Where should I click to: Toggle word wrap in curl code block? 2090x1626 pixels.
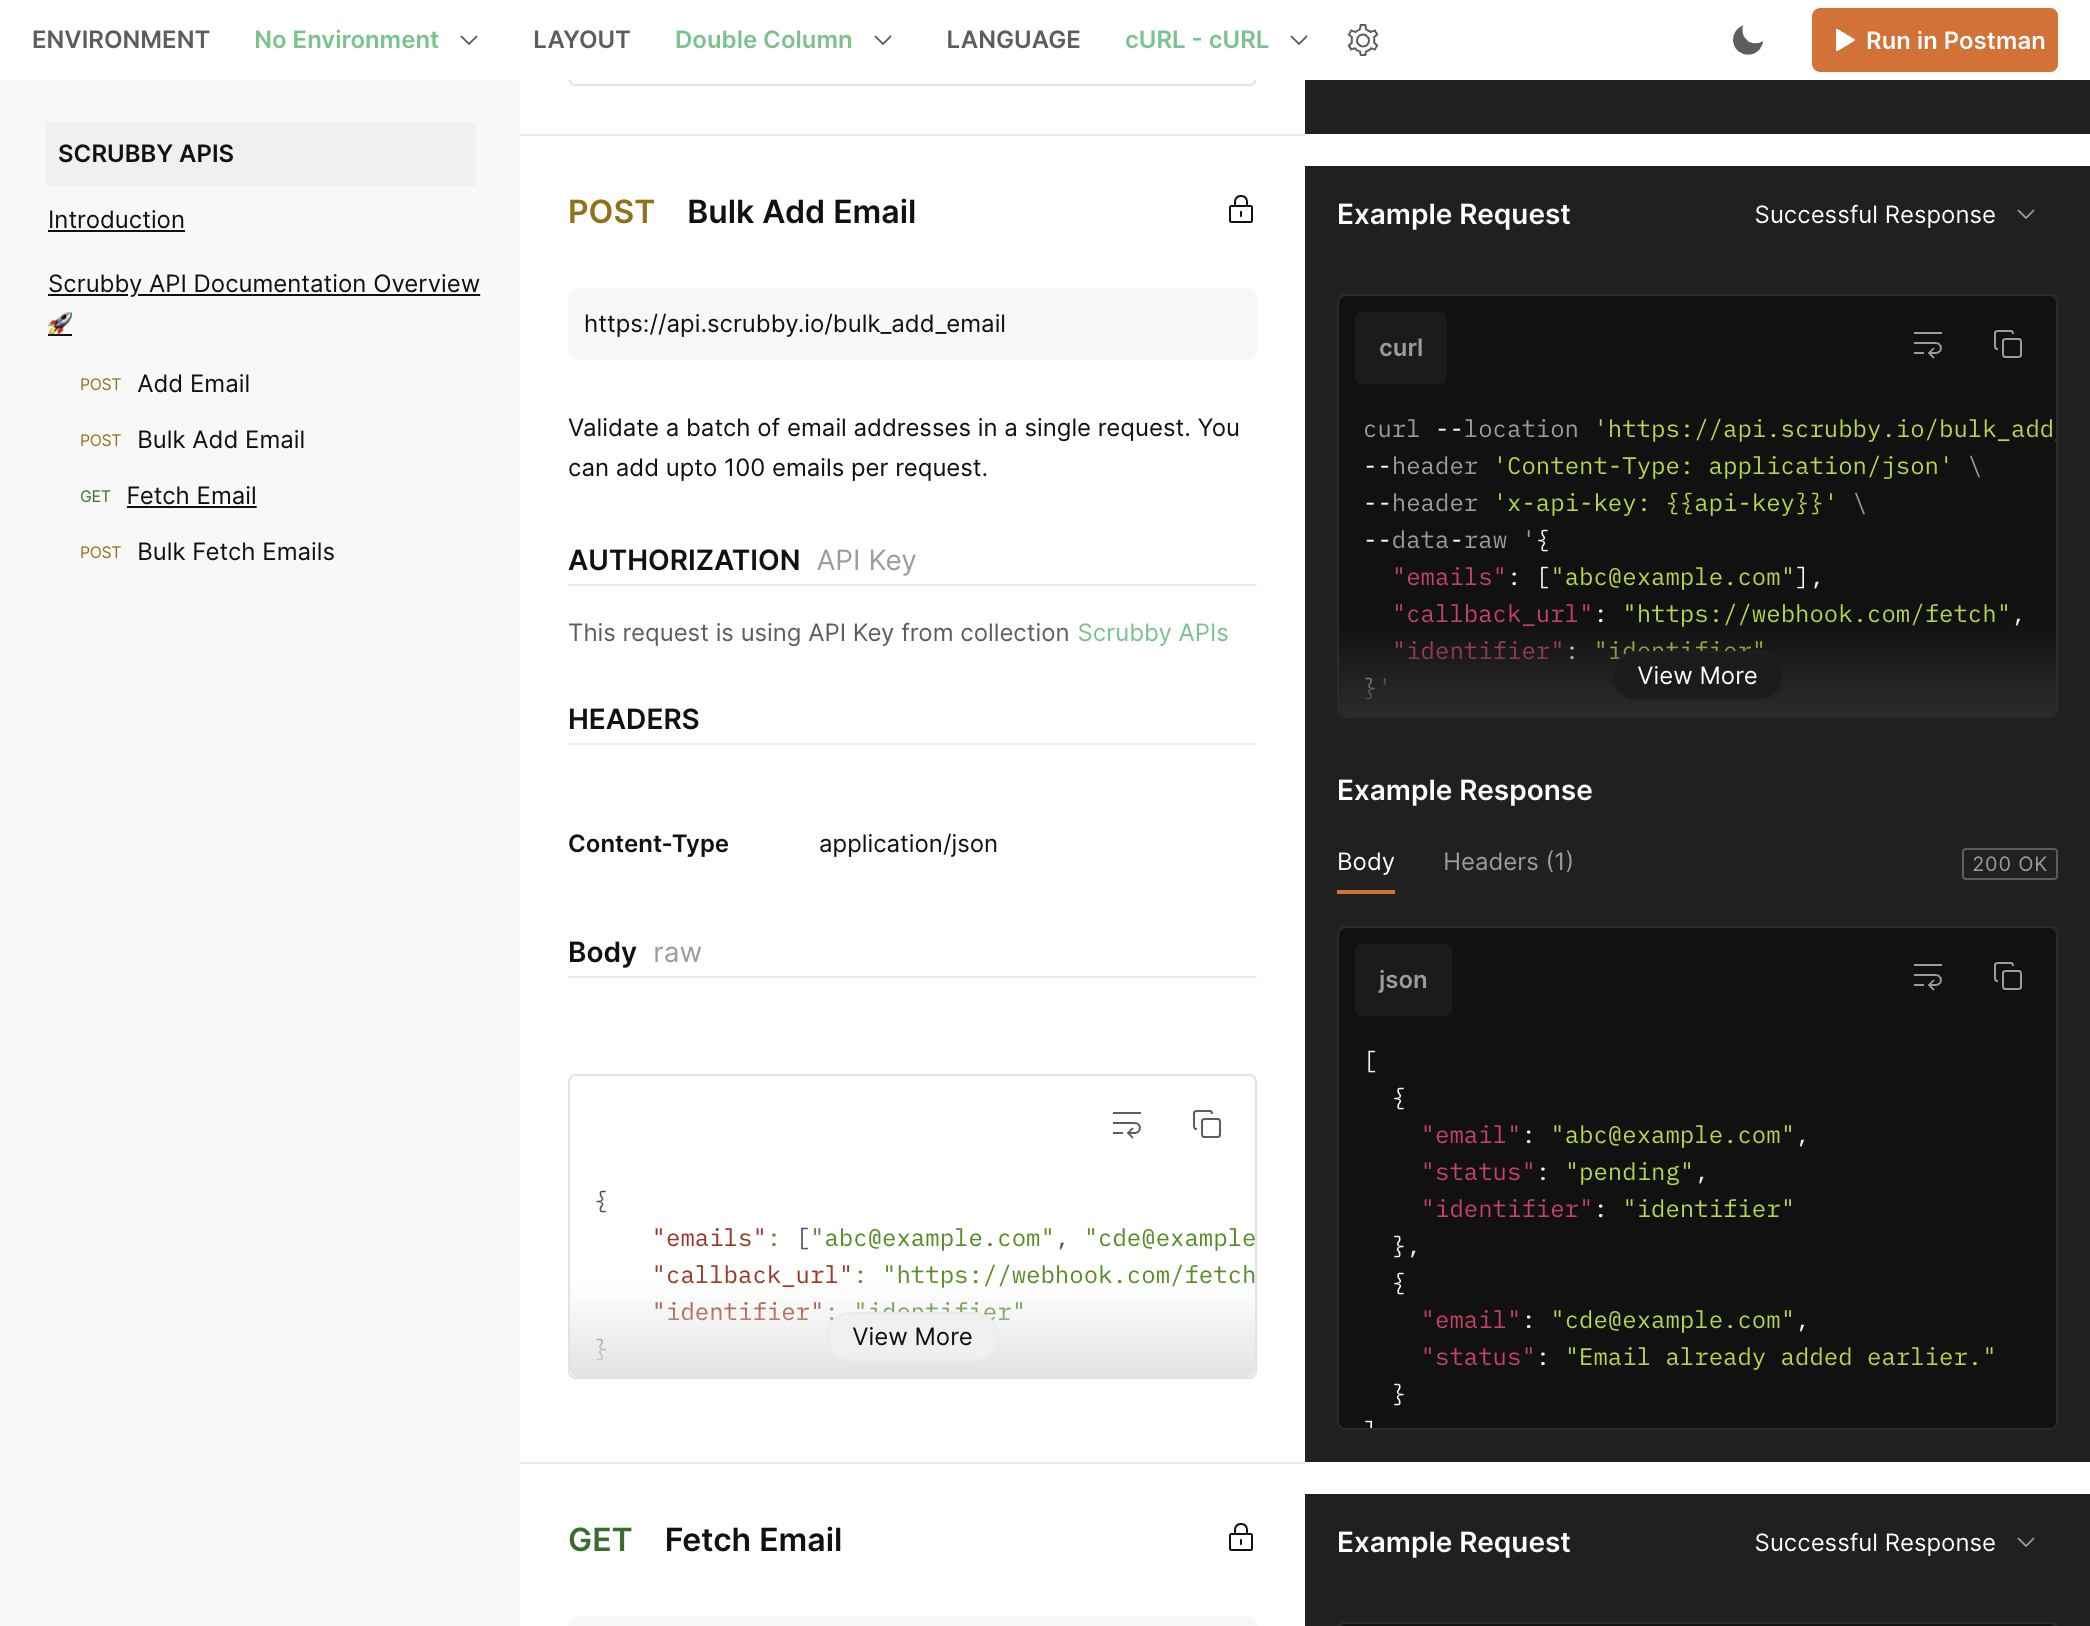pyautogui.click(x=1927, y=345)
